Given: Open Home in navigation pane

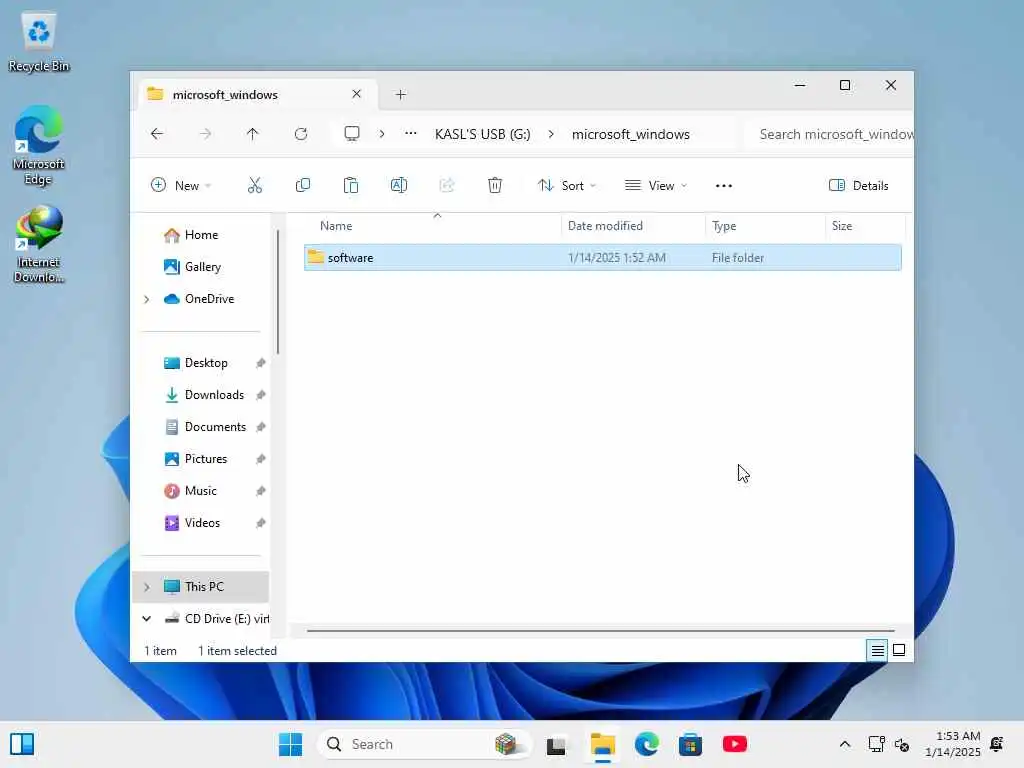Looking at the screenshot, I should (x=201, y=235).
